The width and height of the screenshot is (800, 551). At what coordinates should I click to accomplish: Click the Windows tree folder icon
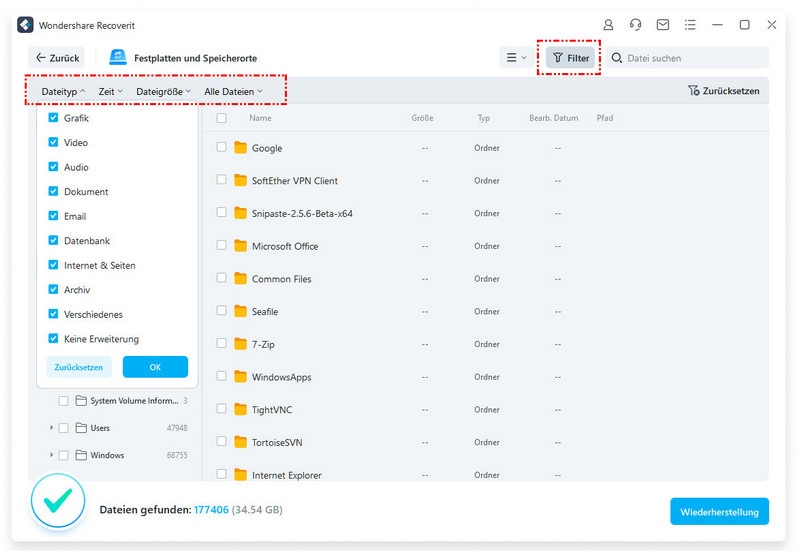[81, 455]
